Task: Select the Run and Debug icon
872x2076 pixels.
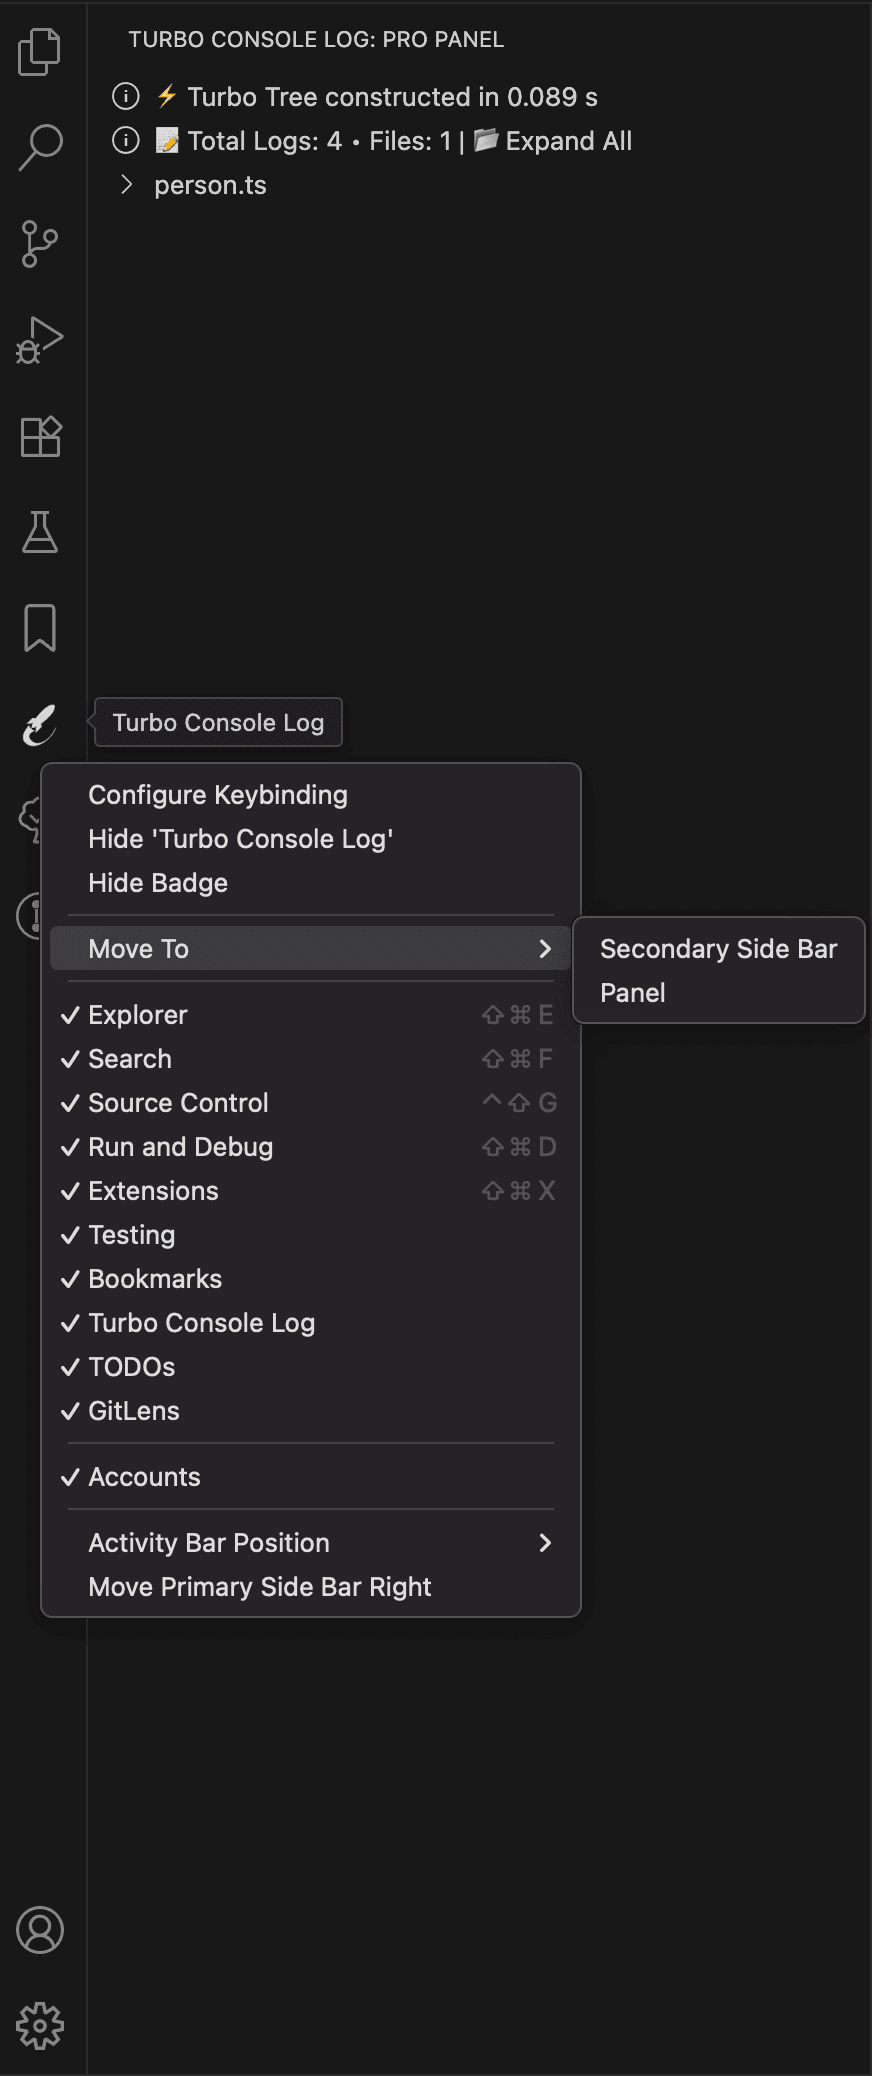Action: [40, 338]
